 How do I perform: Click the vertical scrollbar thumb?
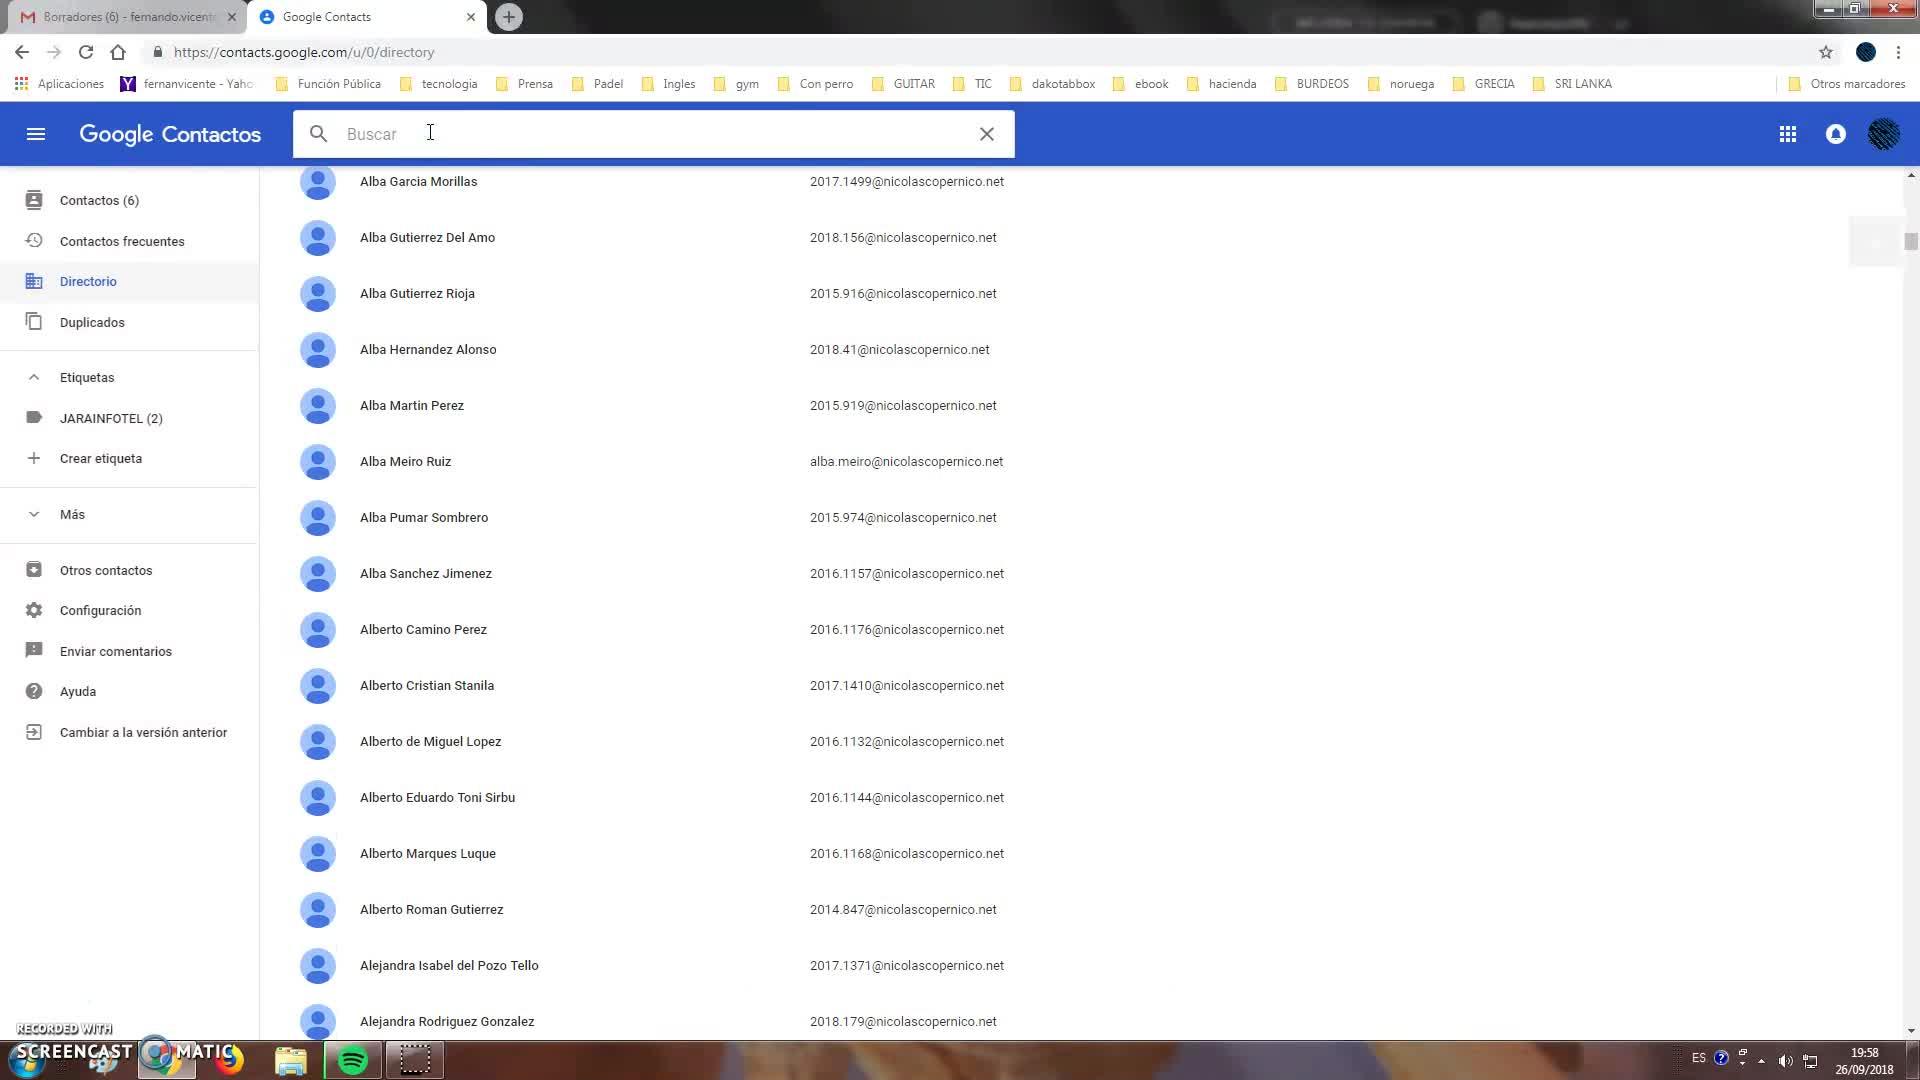(x=1911, y=241)
